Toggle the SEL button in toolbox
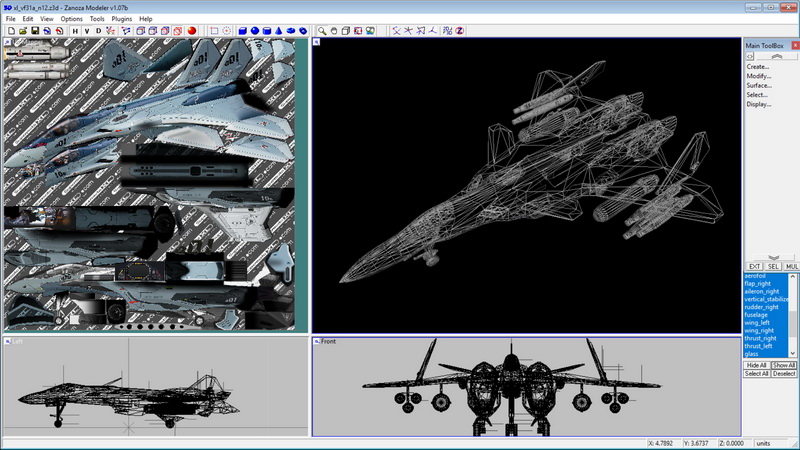Screen dimensions: 800x450 pos(771,267)
